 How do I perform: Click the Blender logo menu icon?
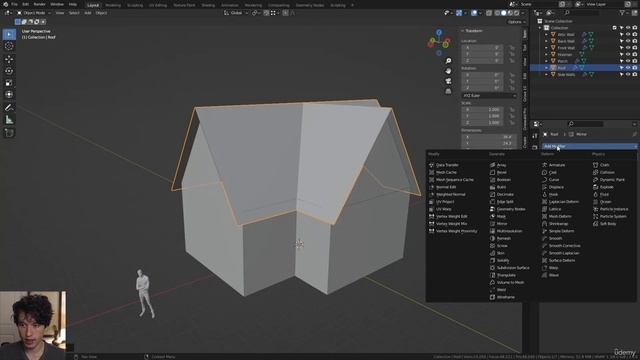tap(5, 4)
